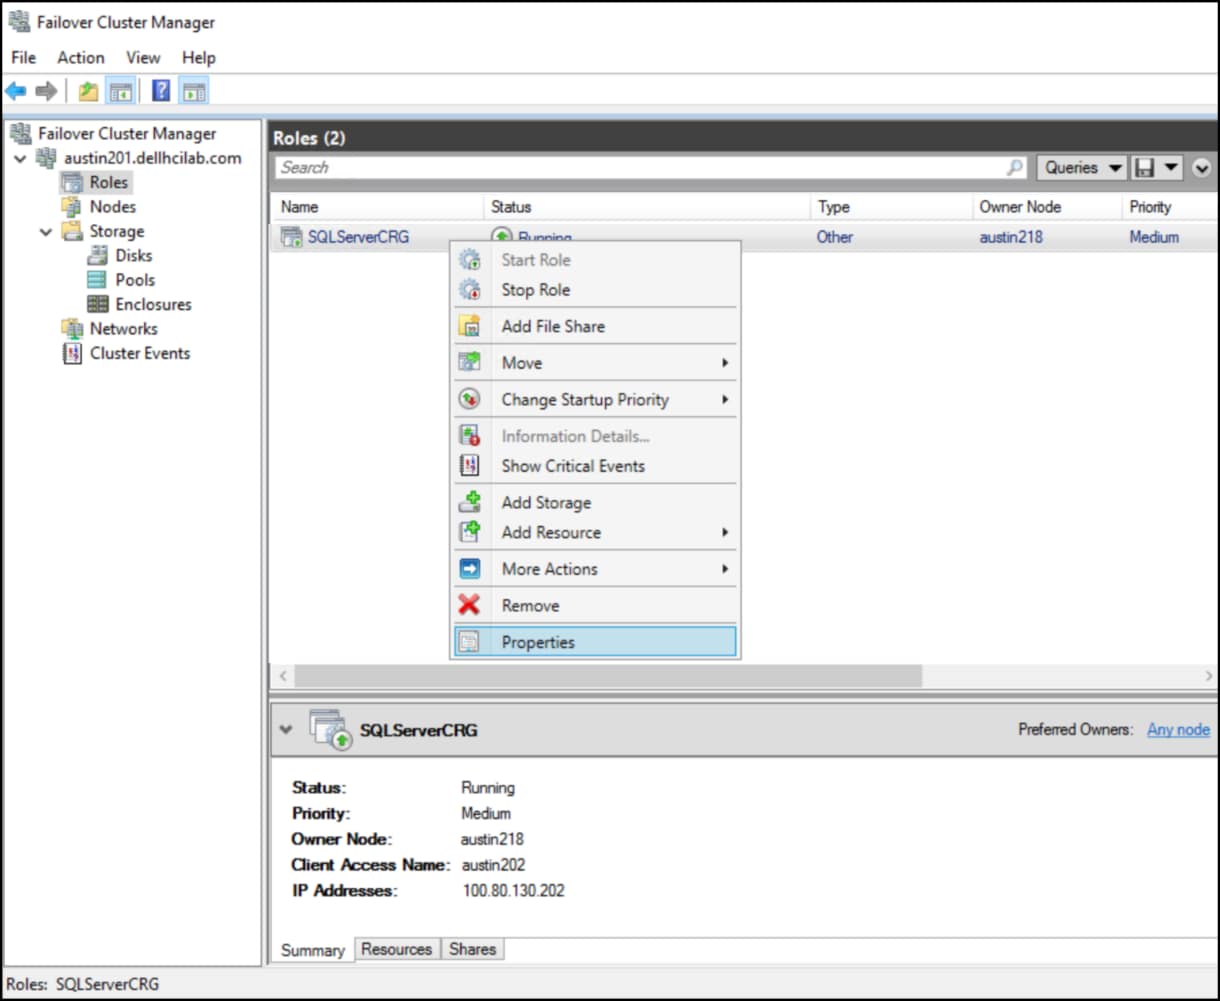This screenshot has height=1001, width=1220.
Task: Click the Cluster Events tree icon
Action: (72, 353)
